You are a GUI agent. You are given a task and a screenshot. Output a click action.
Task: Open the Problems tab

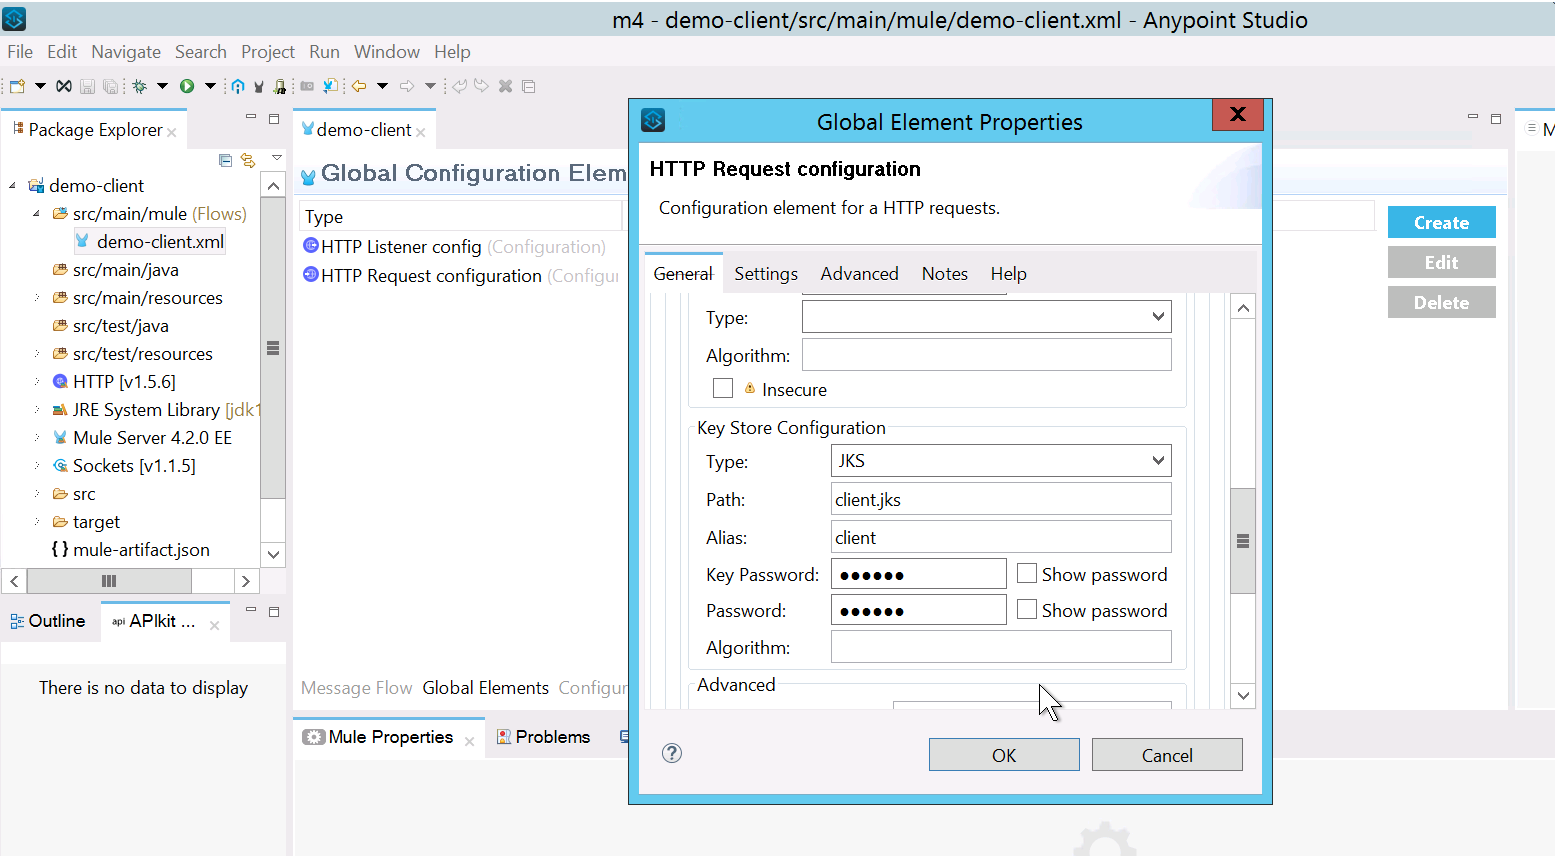543,737
